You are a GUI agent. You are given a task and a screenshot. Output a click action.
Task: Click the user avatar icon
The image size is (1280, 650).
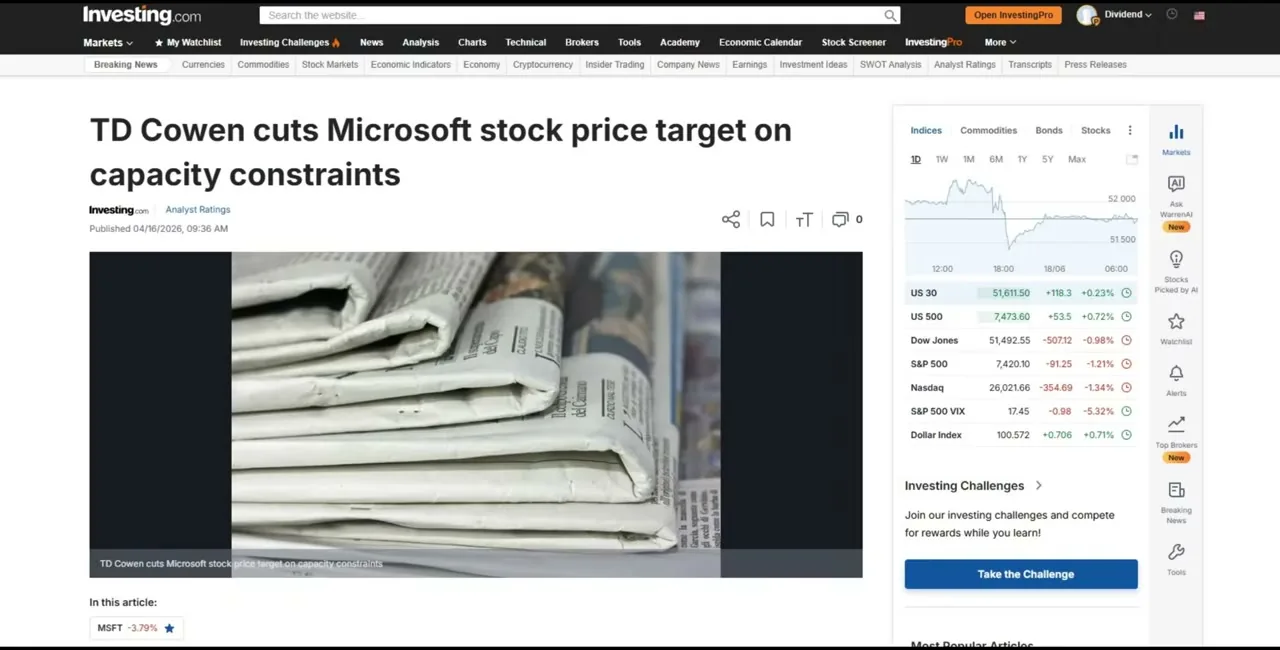pos(1087,15)
